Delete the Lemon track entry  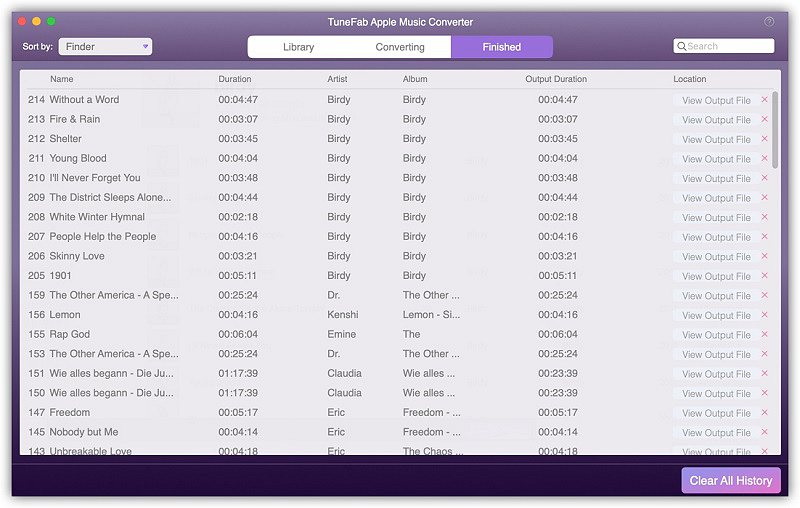pos(764,315)
